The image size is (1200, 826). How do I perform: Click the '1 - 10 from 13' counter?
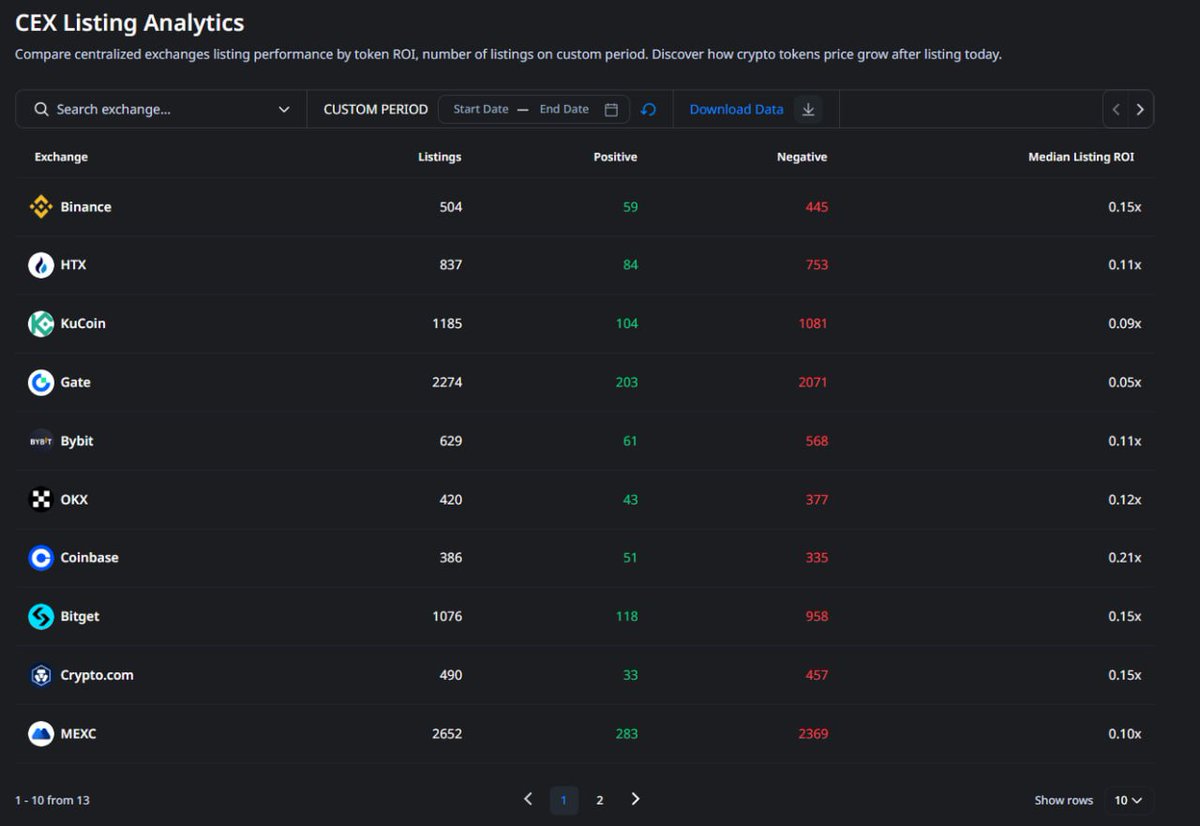pos(52,800)
